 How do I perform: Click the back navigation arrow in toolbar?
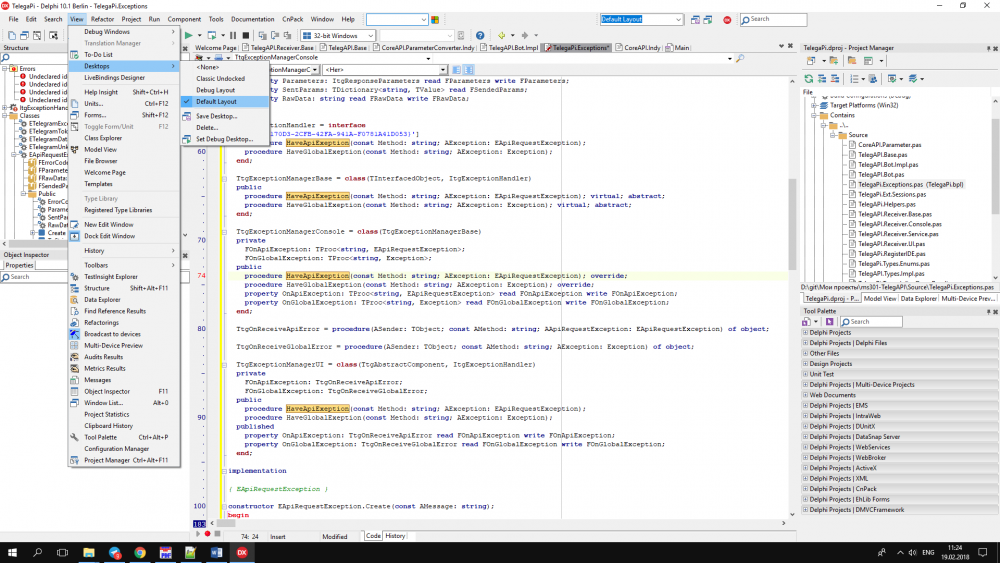click(502, 36)
